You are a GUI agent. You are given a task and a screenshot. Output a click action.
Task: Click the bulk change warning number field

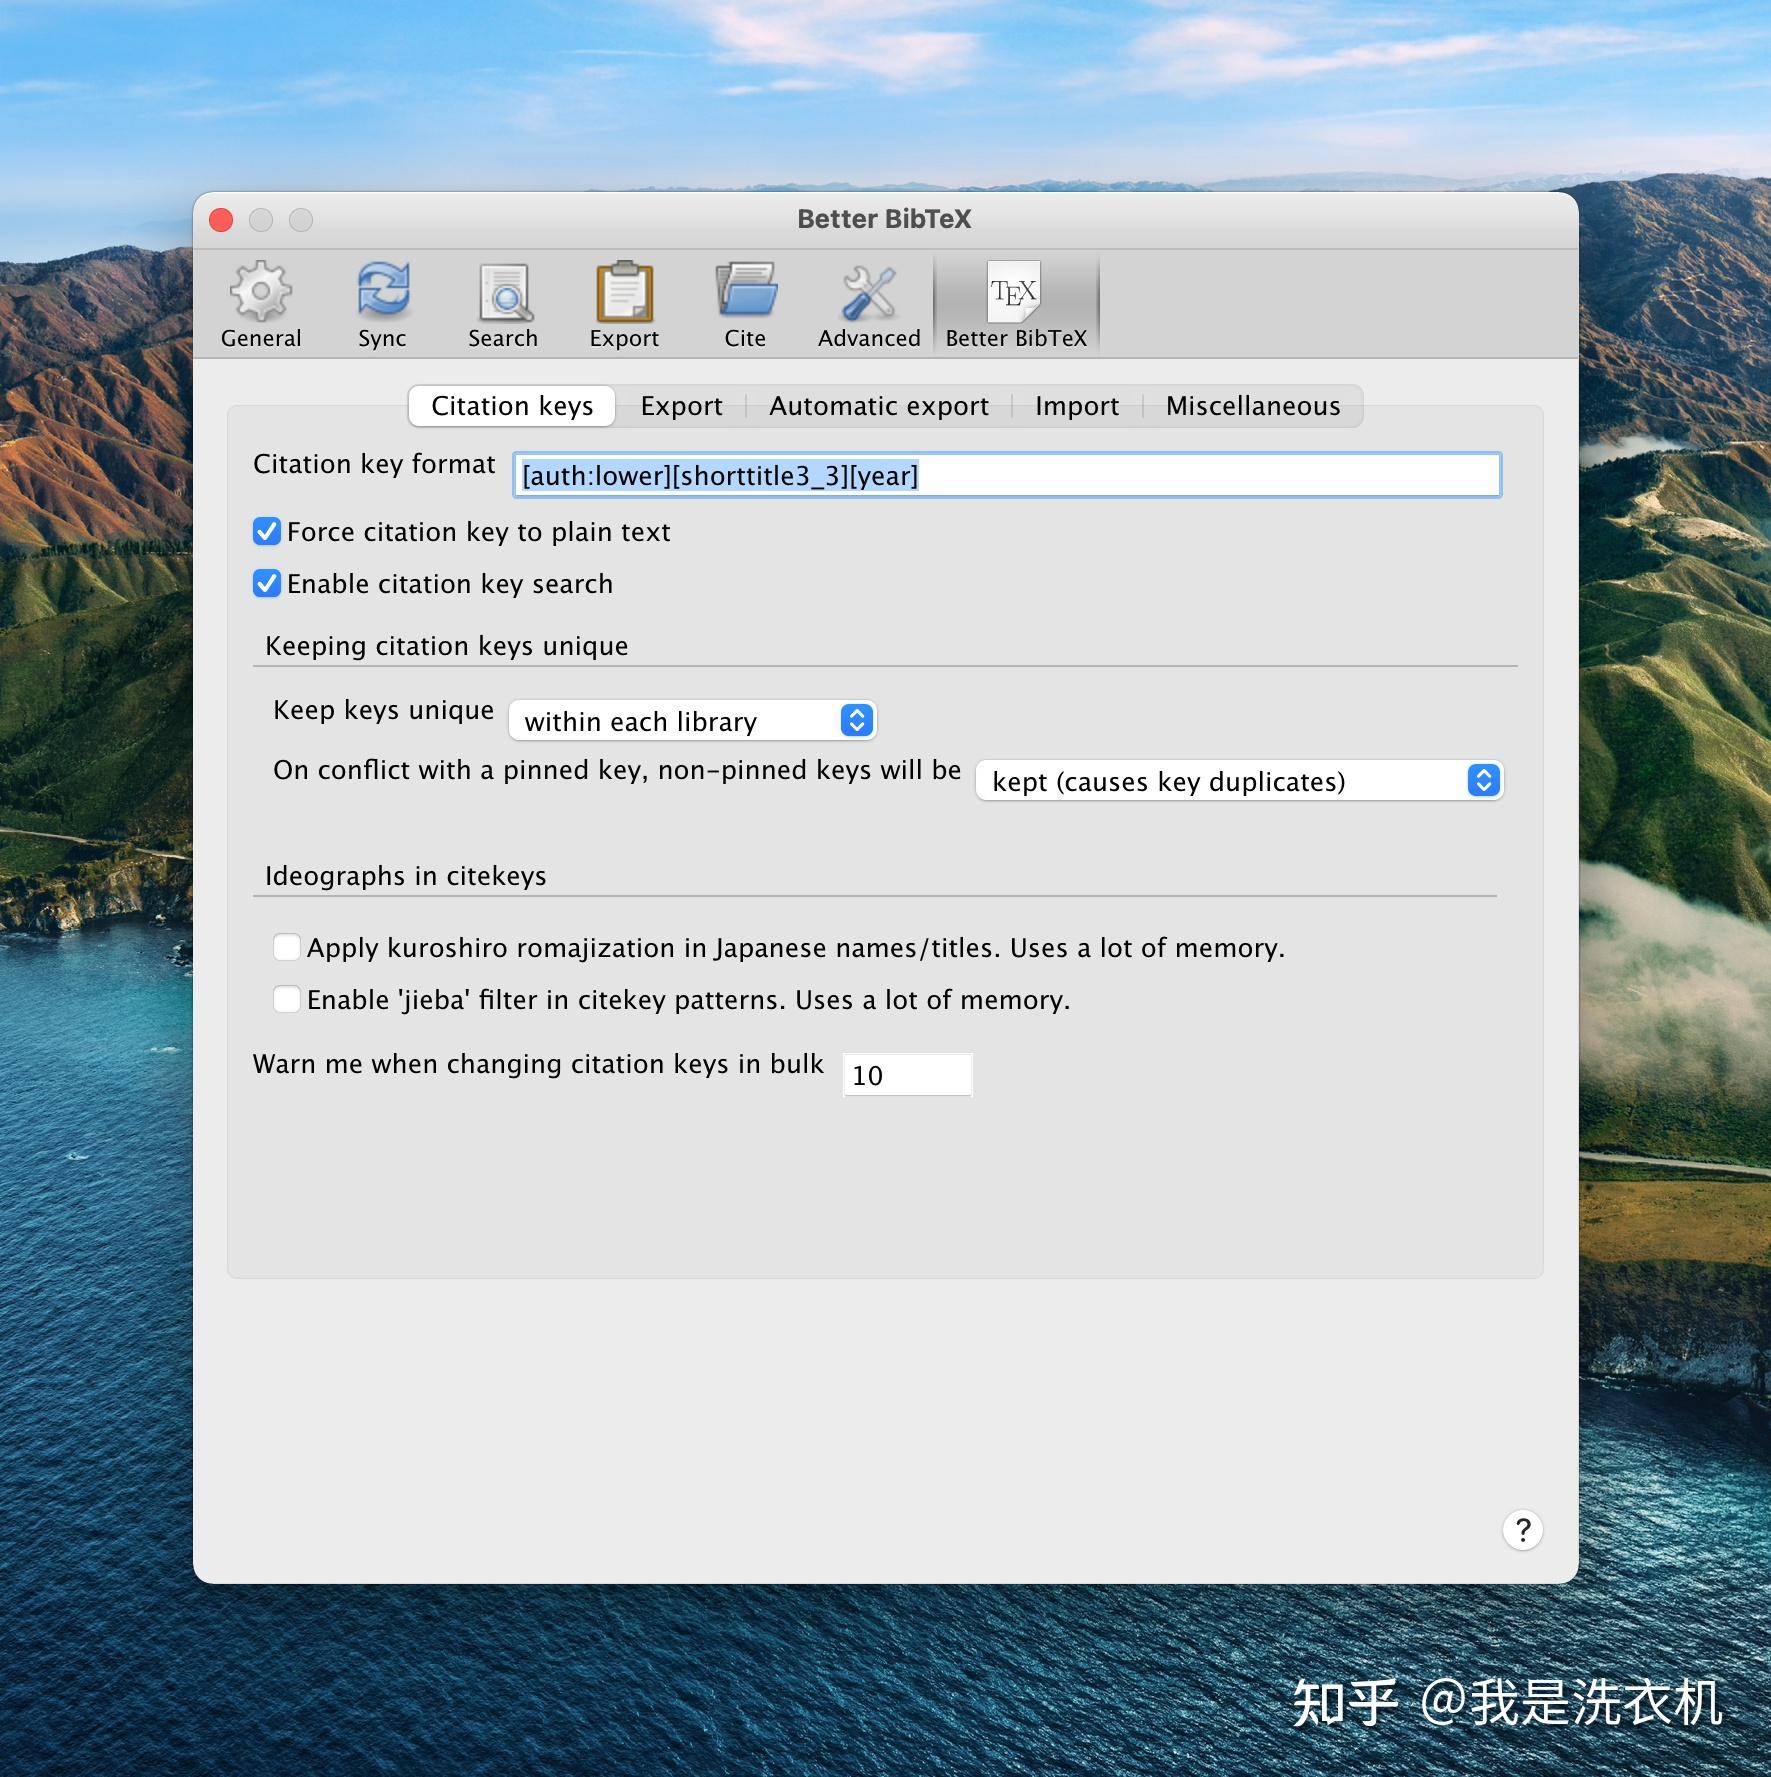coord(907,1073)
